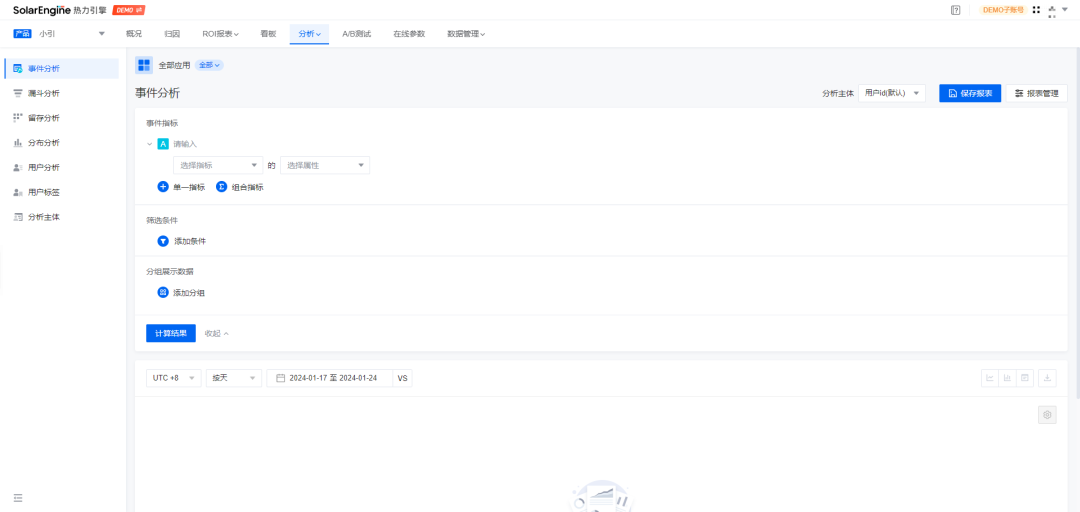Collapse the panel with 收起
The image size is (1080, 512).
pyautogui.click(x=216, y=333)
